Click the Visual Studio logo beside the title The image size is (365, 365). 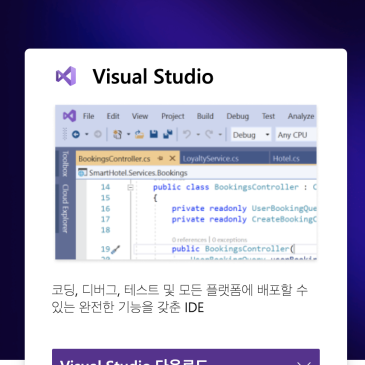[66, 76]
